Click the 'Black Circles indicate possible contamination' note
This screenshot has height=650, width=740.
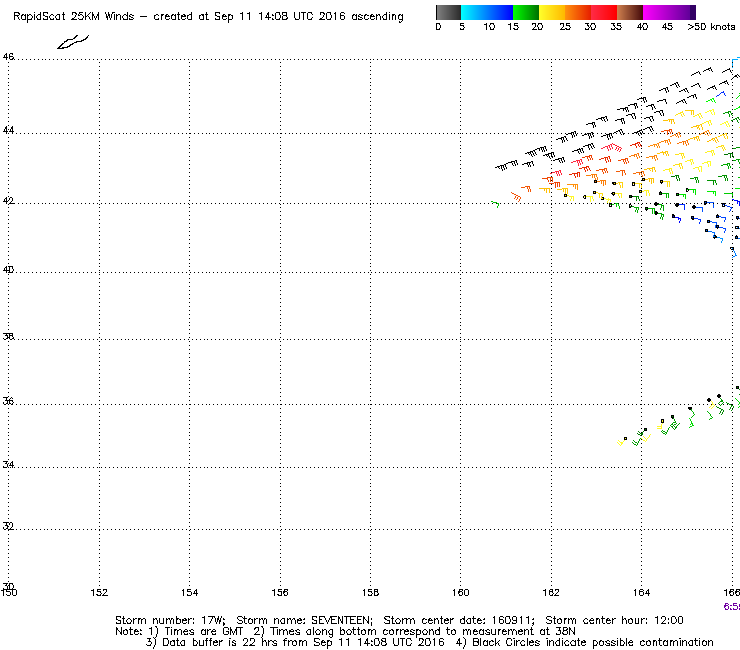(593, 642)
